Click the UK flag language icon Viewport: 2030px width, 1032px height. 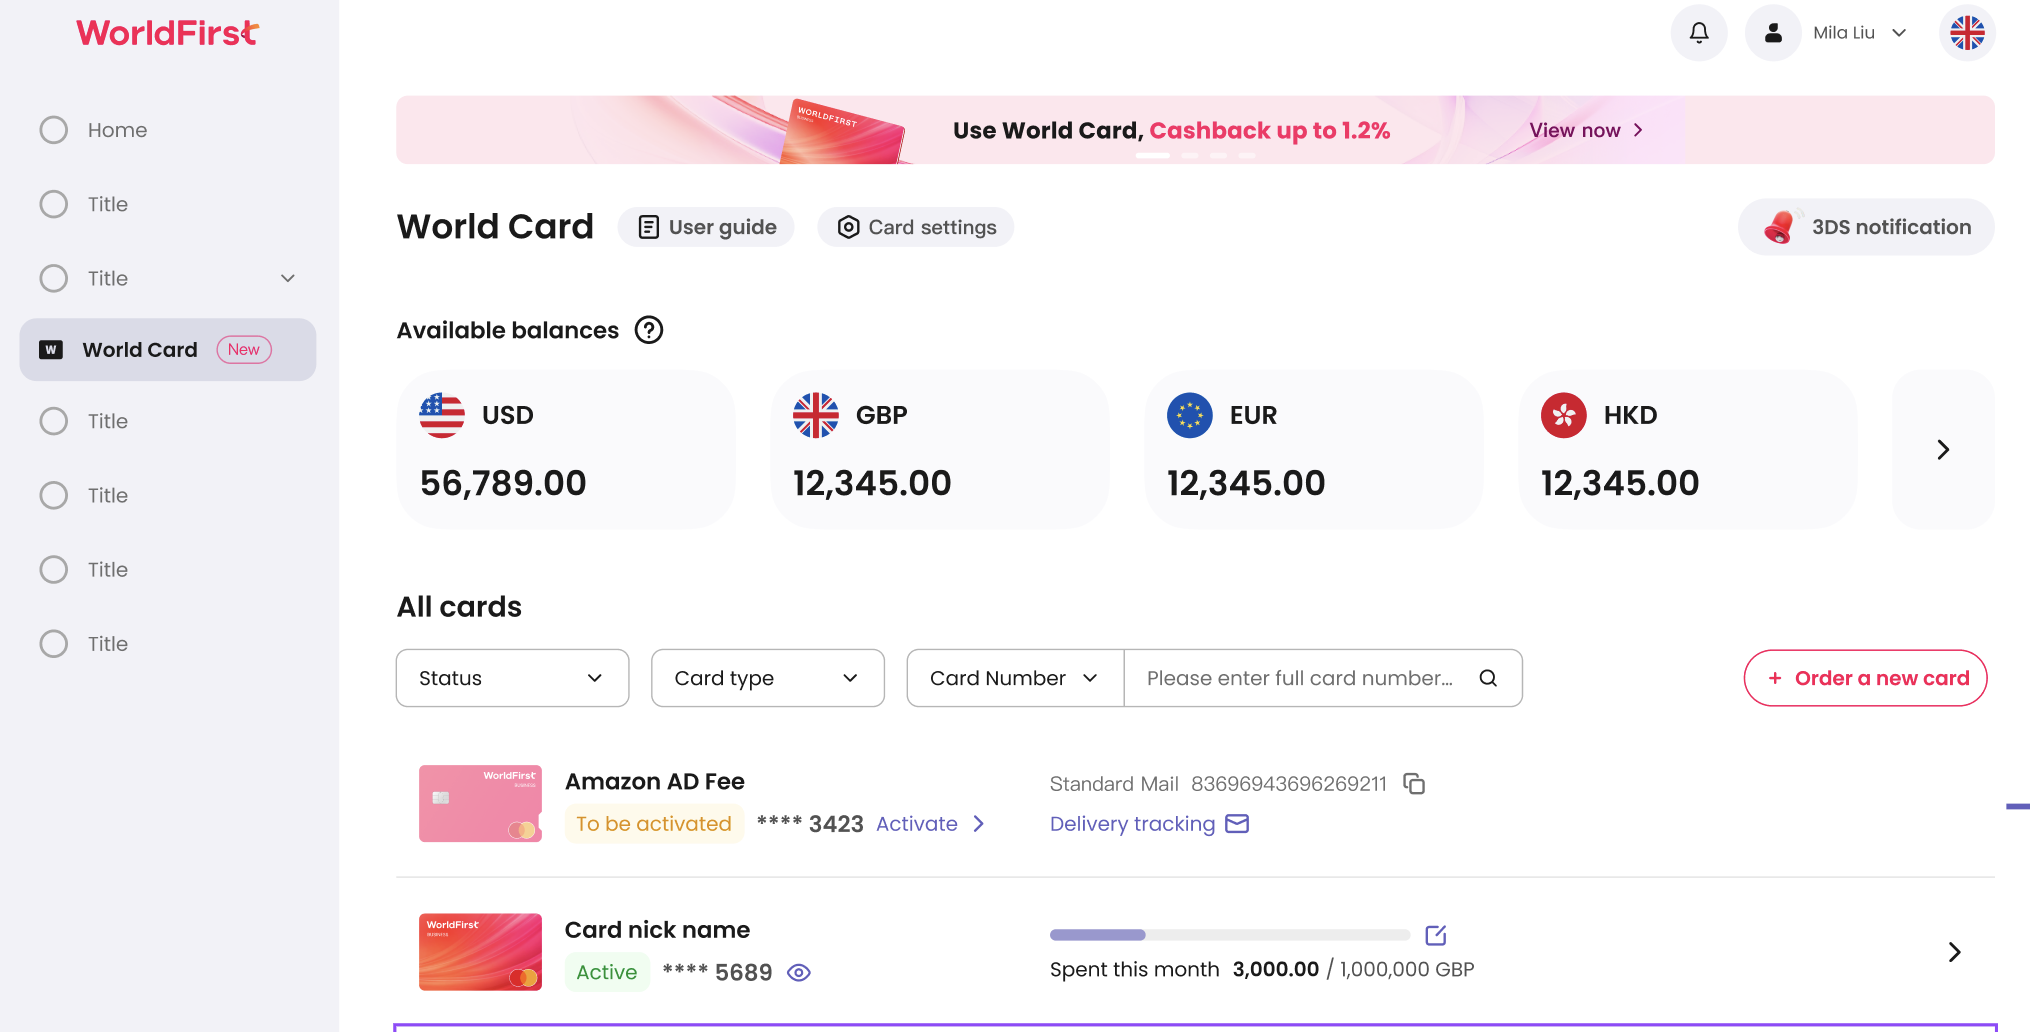(x=1966, y=33)
